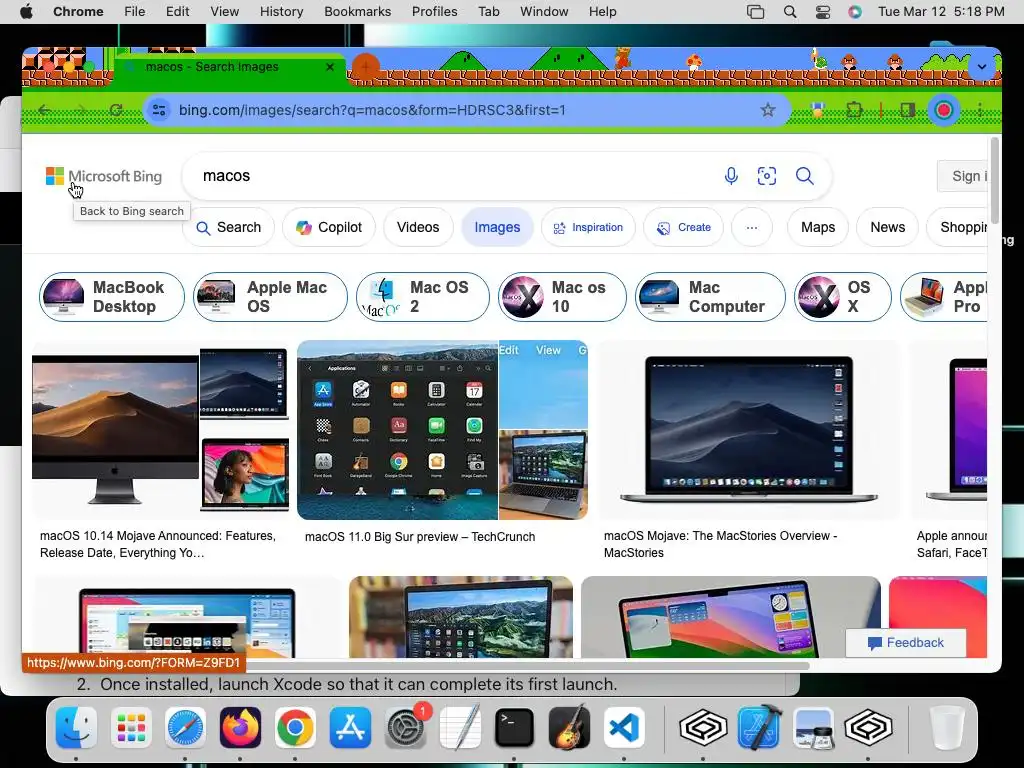The image size is (1024, 768).
Task: Open Launchpad from the Dock
Action: click(131, 728)
